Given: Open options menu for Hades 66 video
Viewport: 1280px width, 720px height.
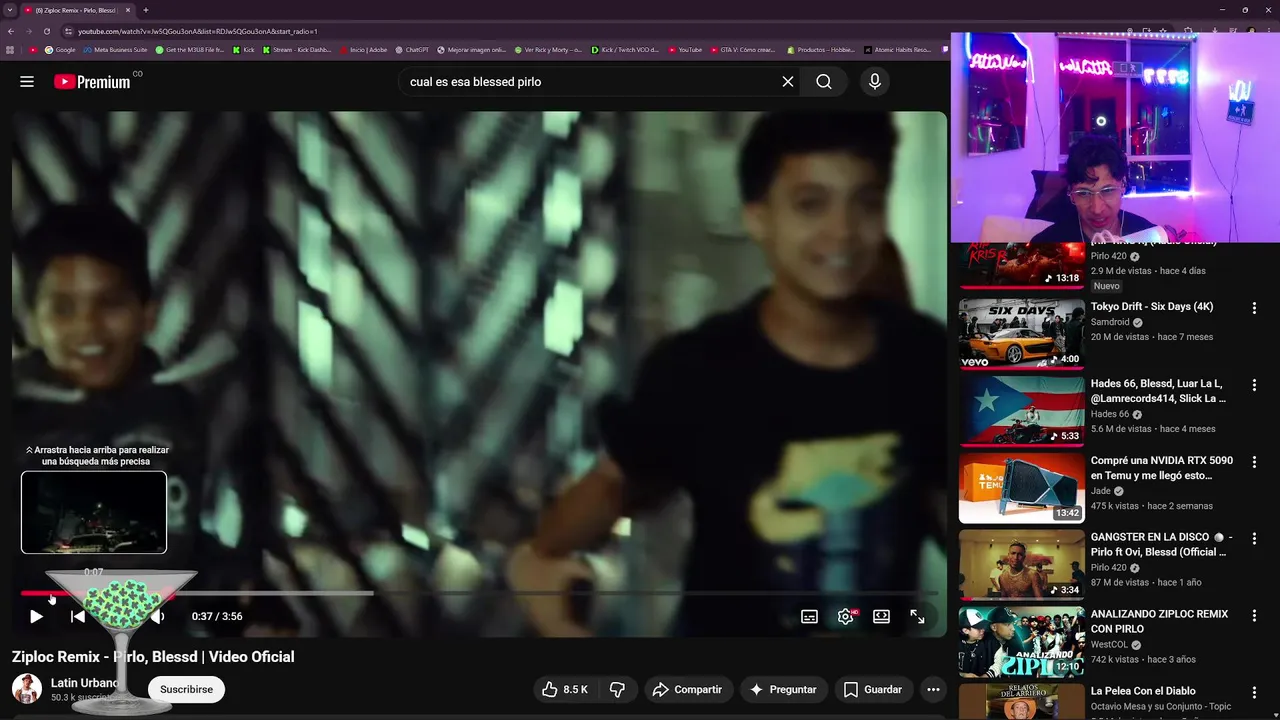Looking at the screenshot, I should [x=1254, y=385].
